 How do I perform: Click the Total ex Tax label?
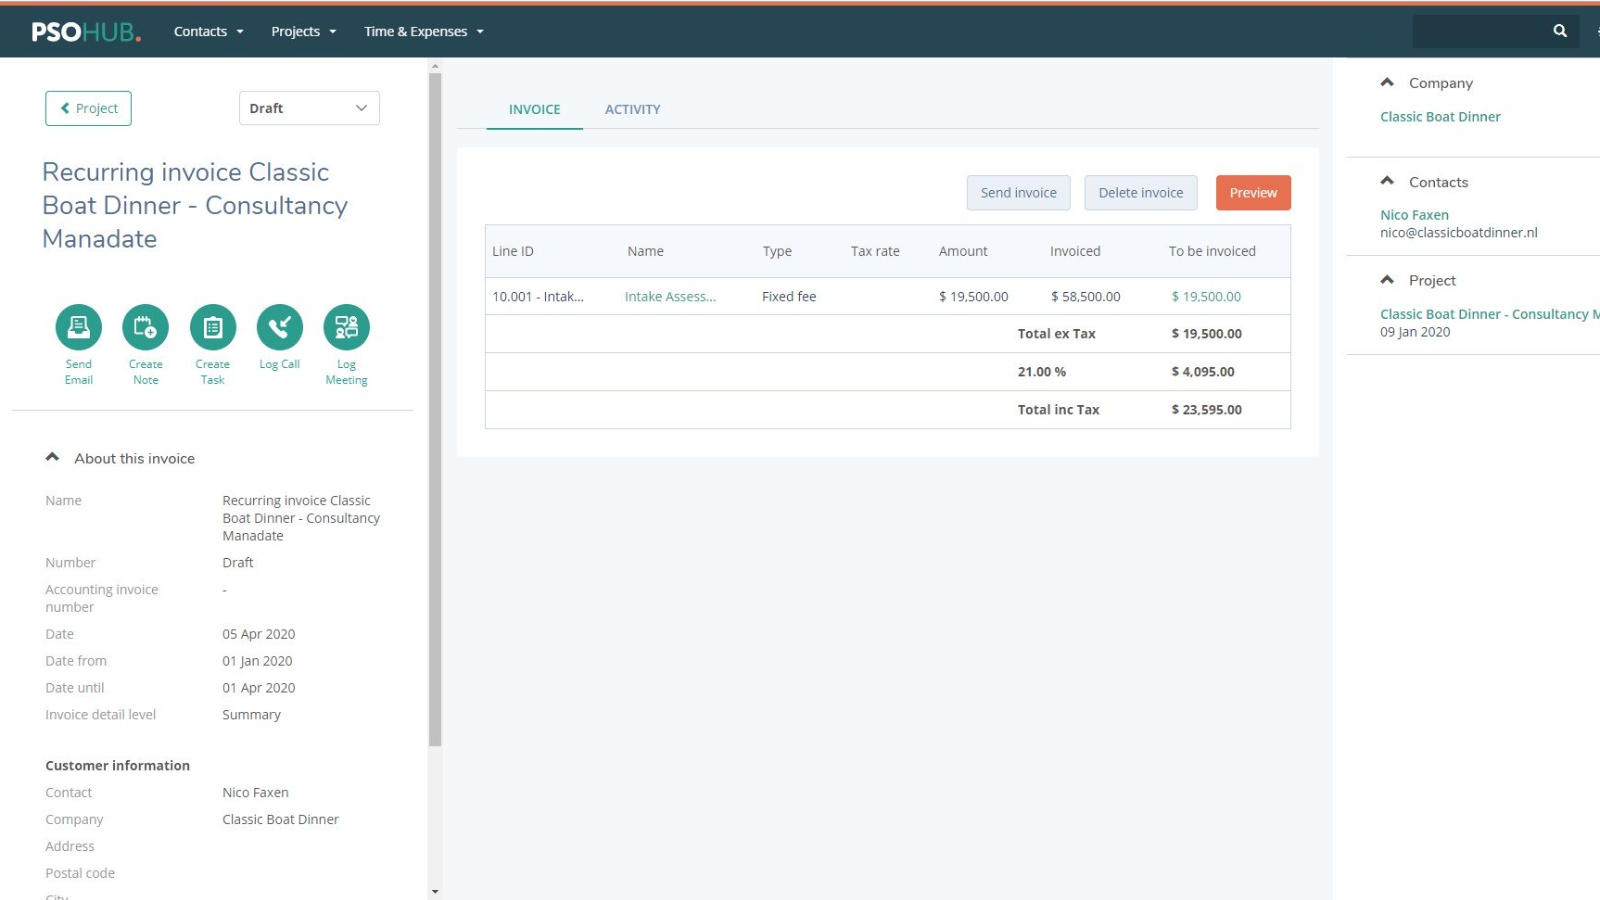pyautogui.click(x=1056, y=334)
